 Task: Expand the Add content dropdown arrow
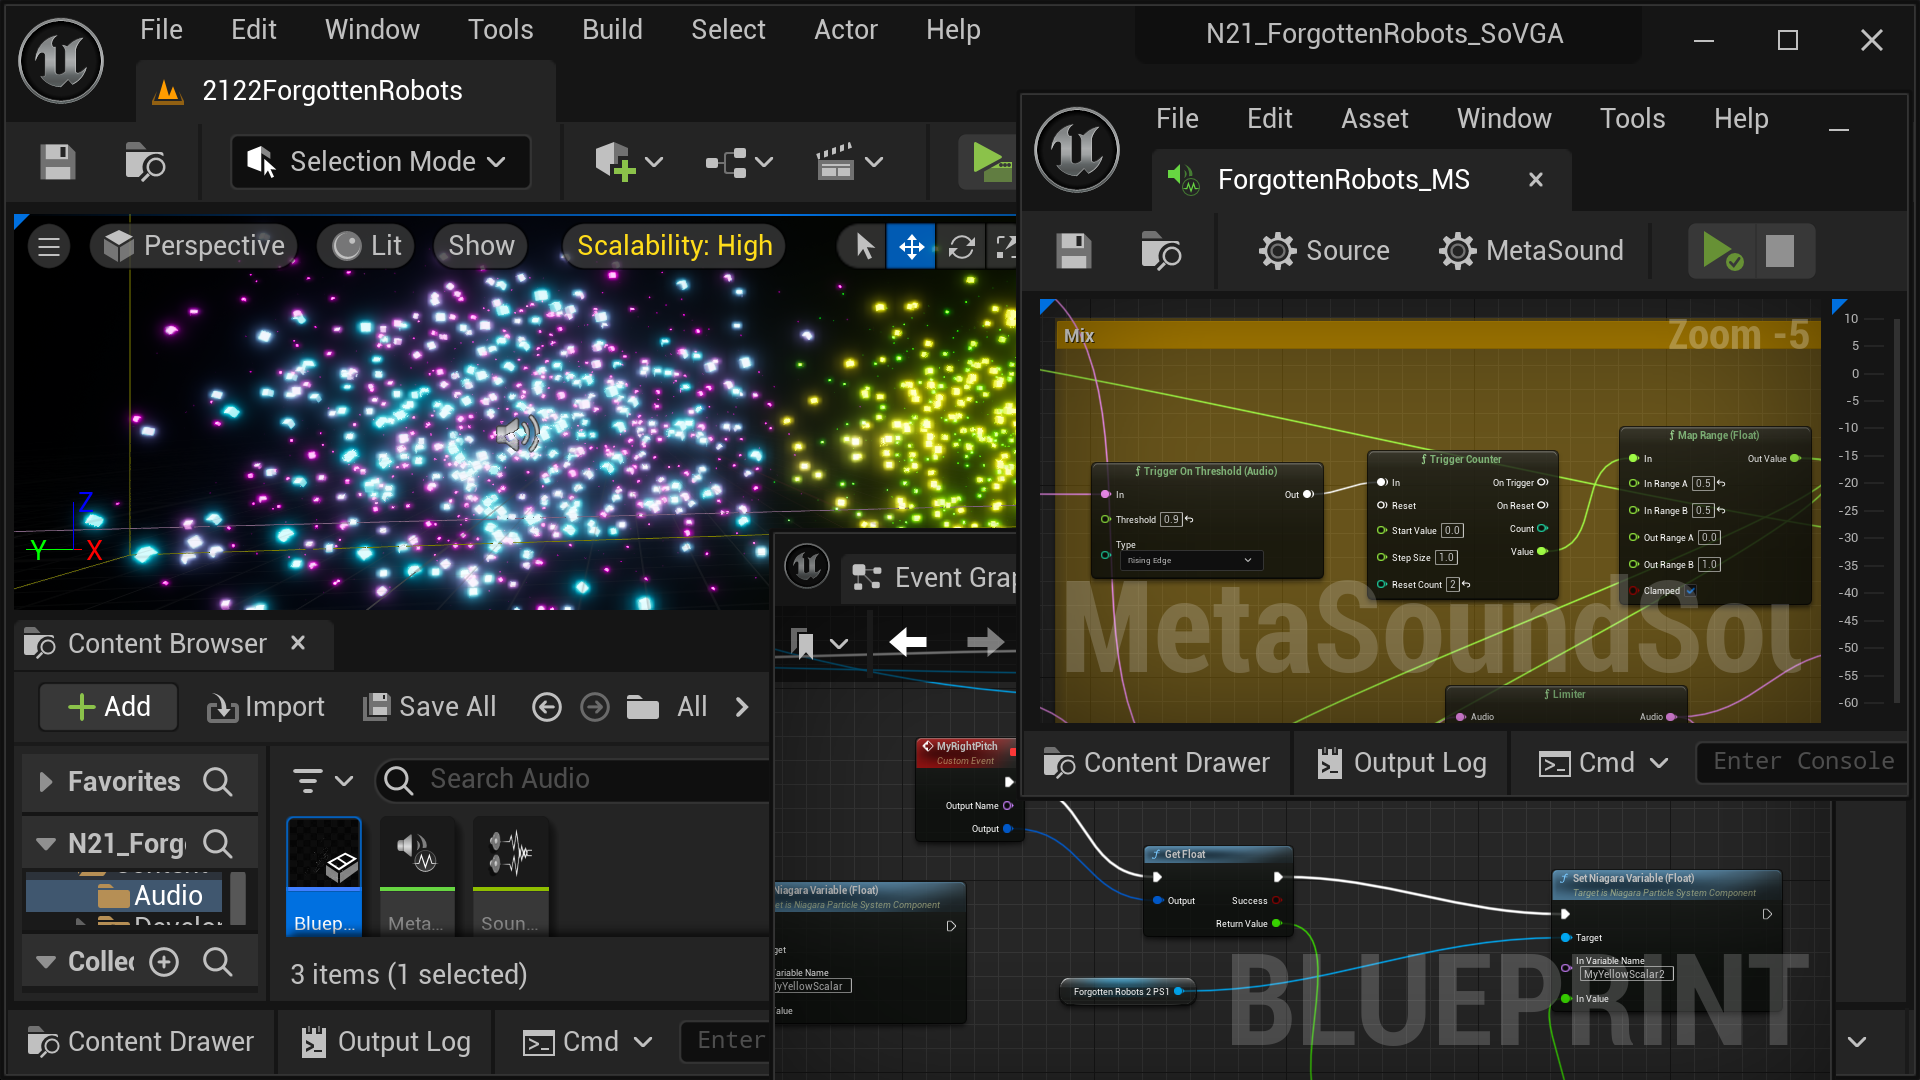click(654, 162)
